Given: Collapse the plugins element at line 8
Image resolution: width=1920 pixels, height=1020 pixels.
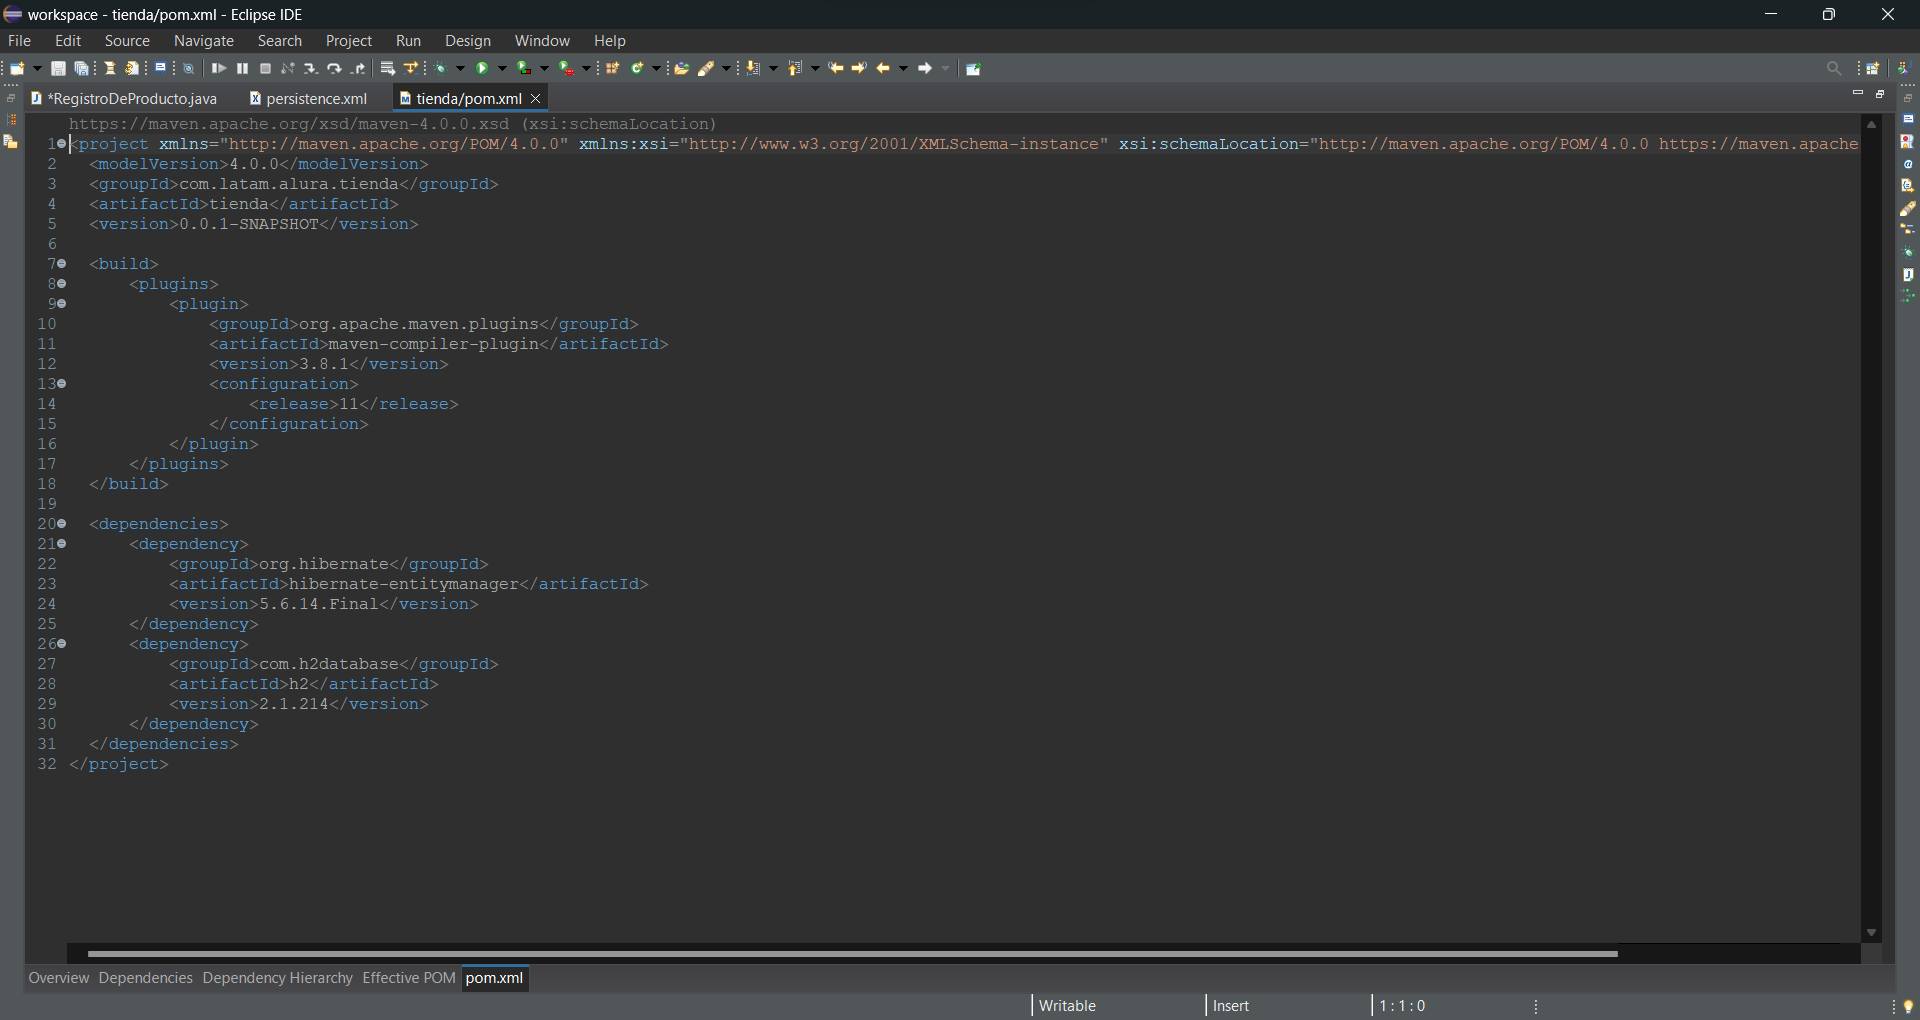Looking at the screenshot, I should [x=62, y=284].
